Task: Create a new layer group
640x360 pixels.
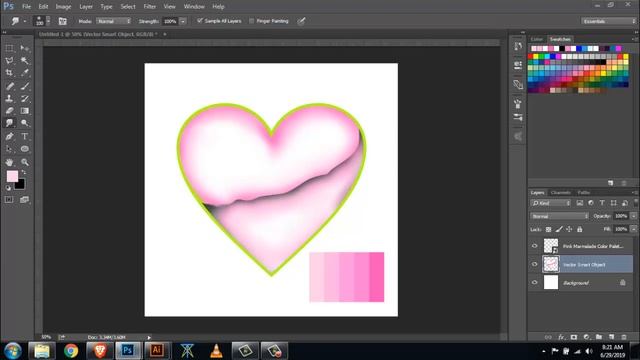Action: (x=599, y=337)
